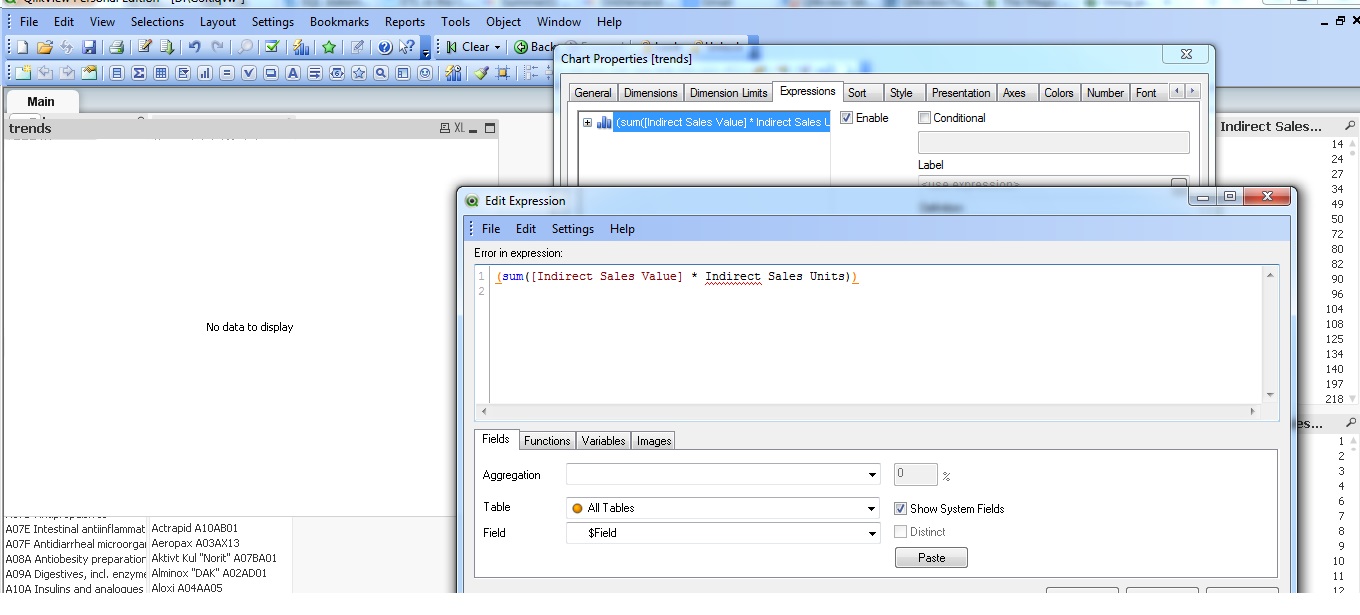Screen dimensions: 1360x615
Task: Click the Create Chart bar icon
Action: click(205, 73)
